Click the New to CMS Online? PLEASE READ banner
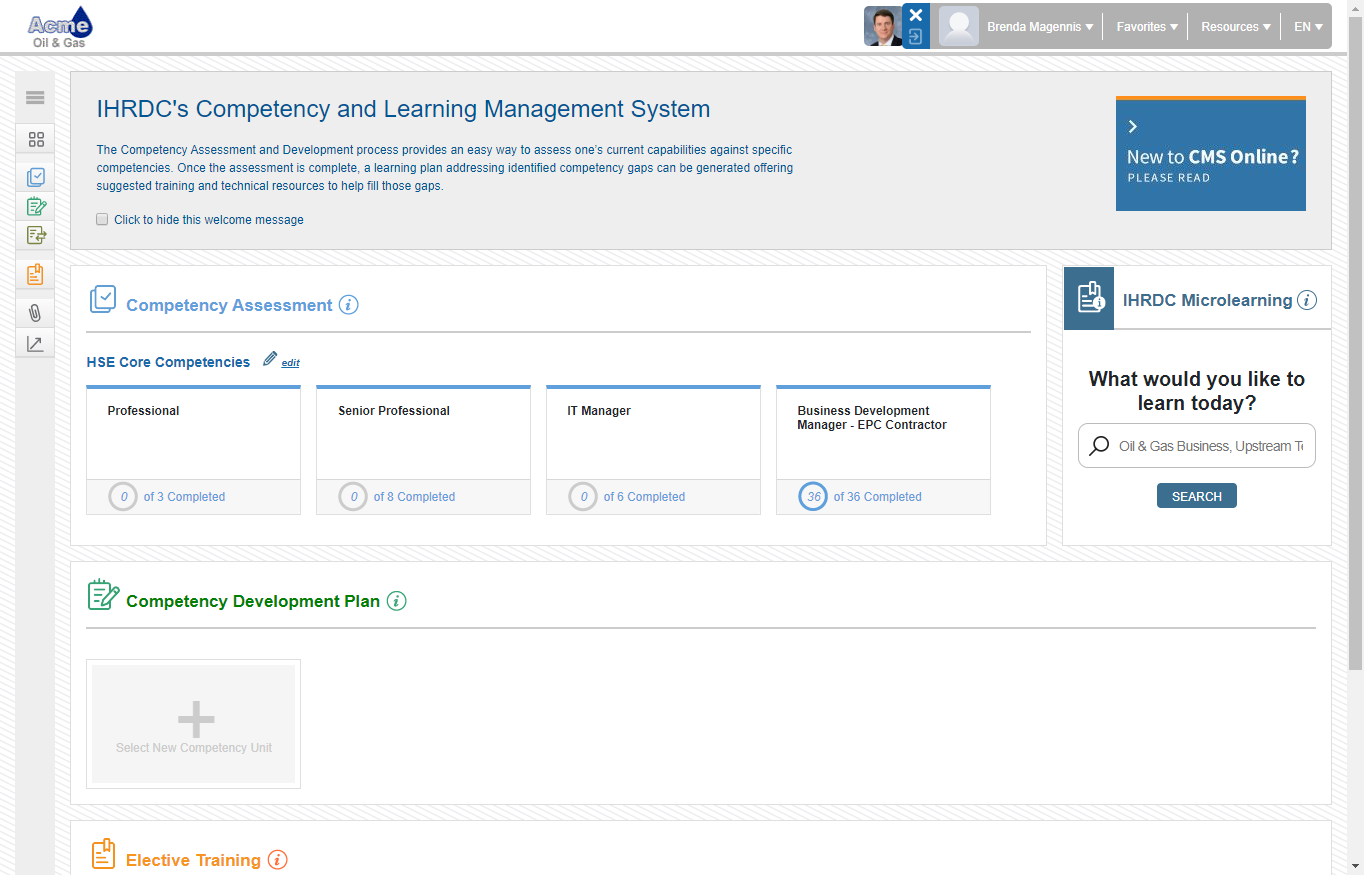 pyautogui.click(x=1211, y=153)
